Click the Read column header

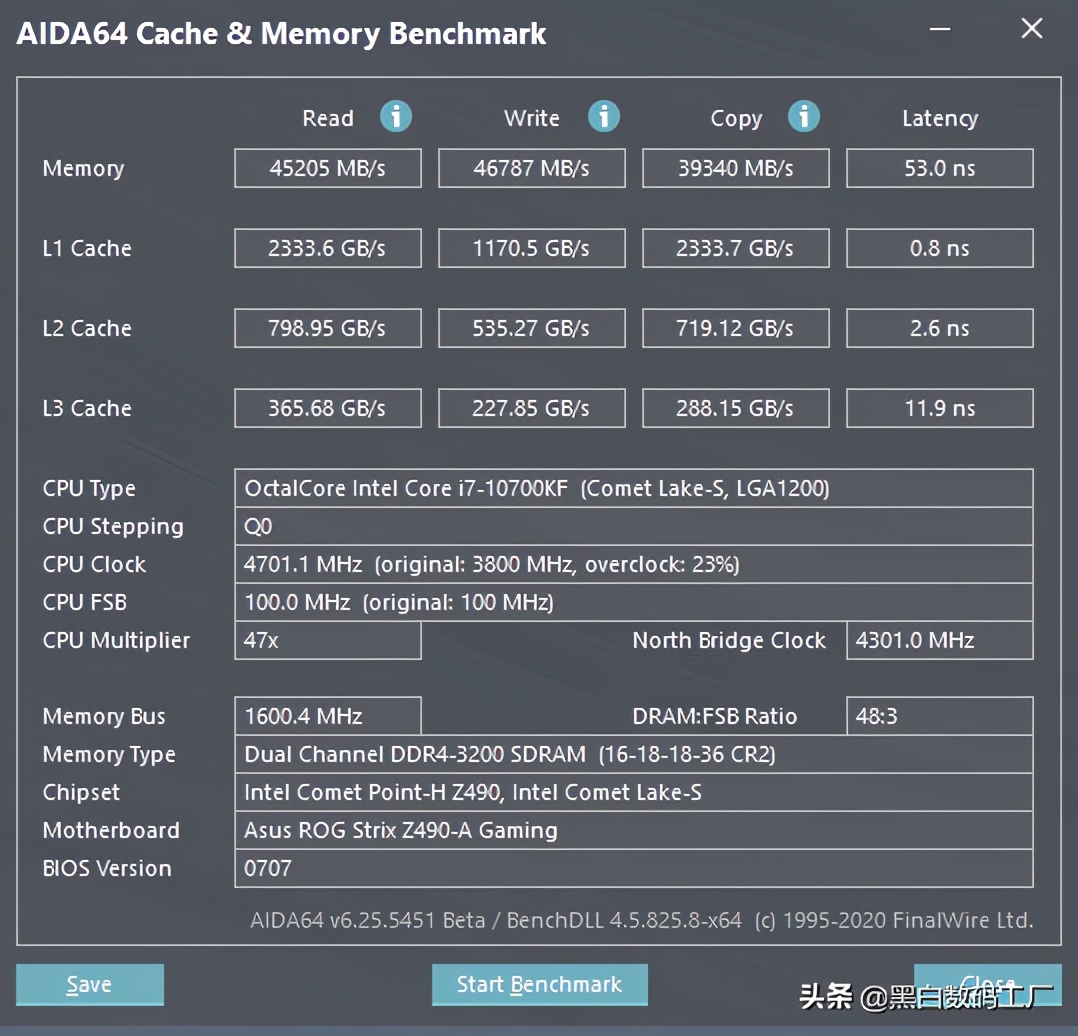coord(328,118)
